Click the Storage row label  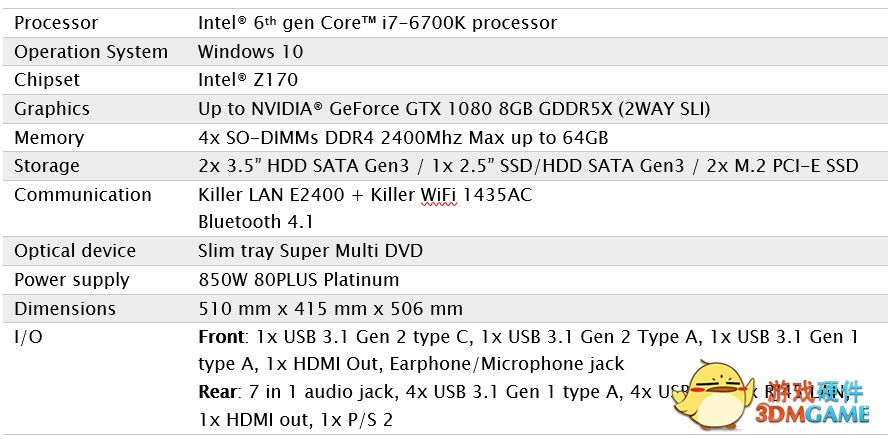pos(47,166)
